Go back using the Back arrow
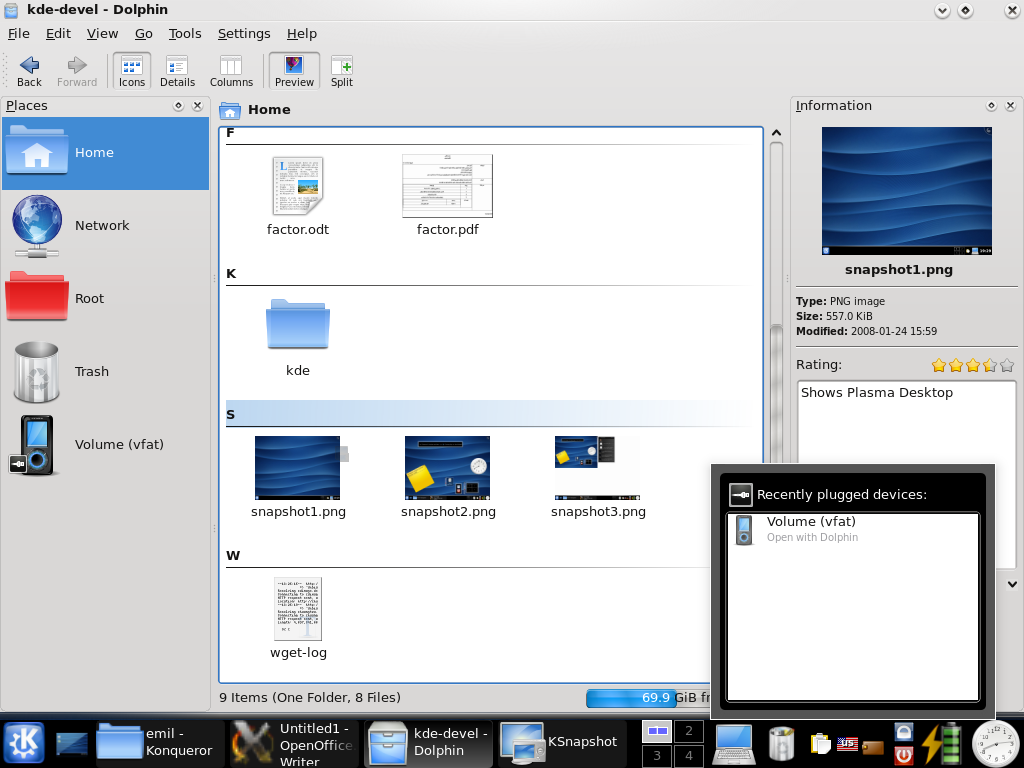The height and width of the screenshot is (768, 1024). point(29,71)
